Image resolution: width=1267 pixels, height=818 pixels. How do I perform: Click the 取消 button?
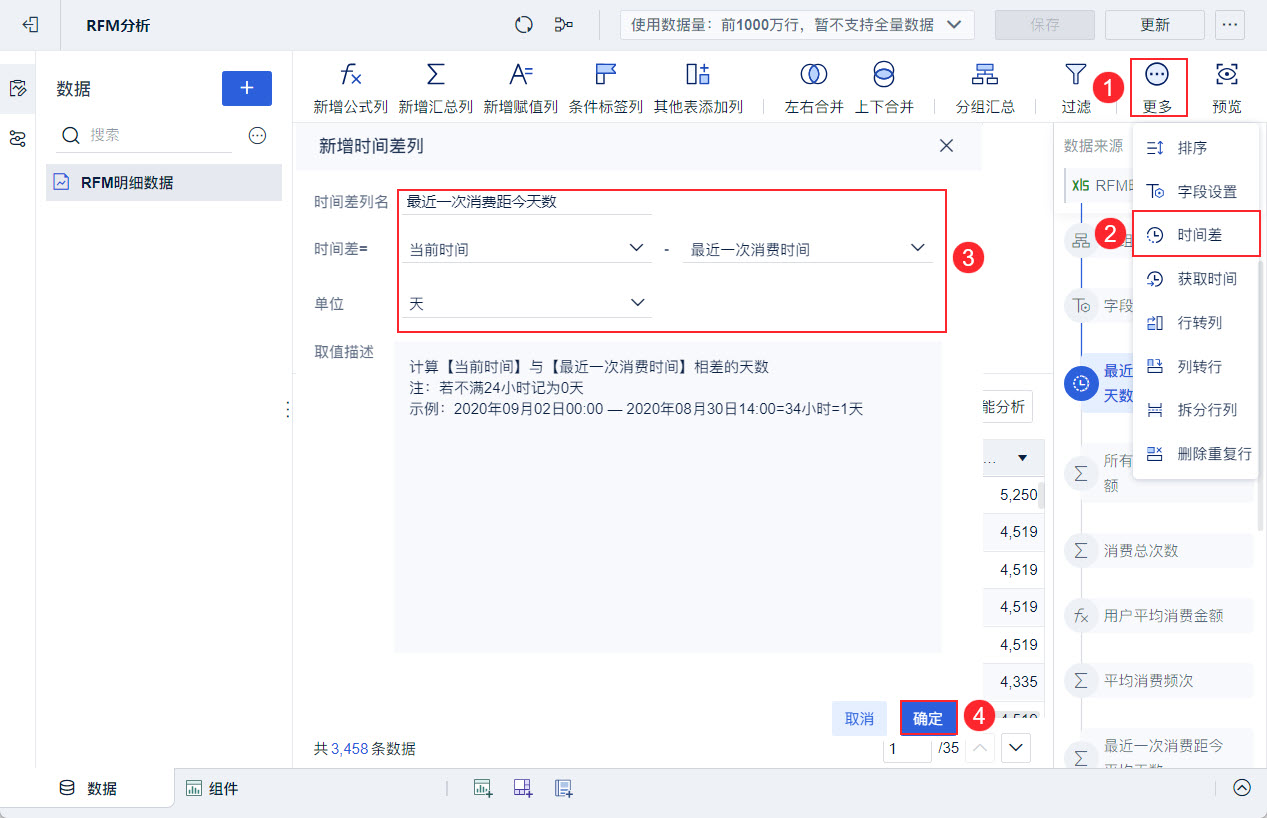[x=859, y=718]
